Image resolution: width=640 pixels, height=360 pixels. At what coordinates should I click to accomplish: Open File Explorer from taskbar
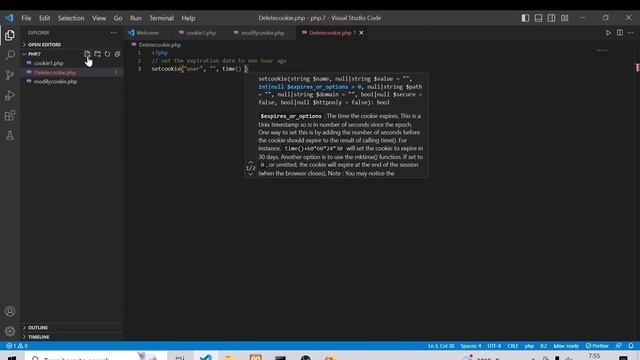click(231, 358)
